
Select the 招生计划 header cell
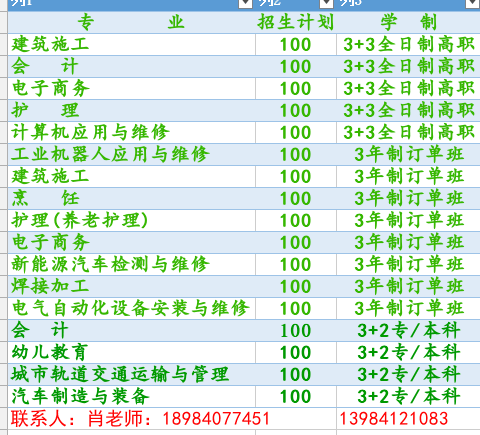pos(296,22)
